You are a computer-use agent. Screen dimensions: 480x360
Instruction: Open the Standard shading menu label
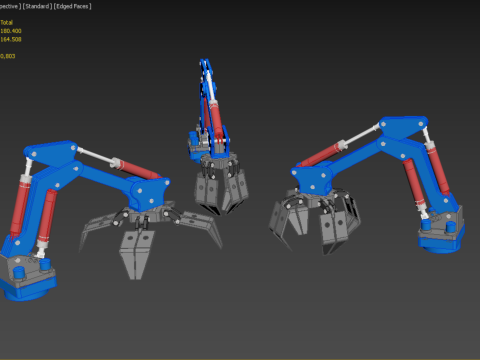point(37,6)
